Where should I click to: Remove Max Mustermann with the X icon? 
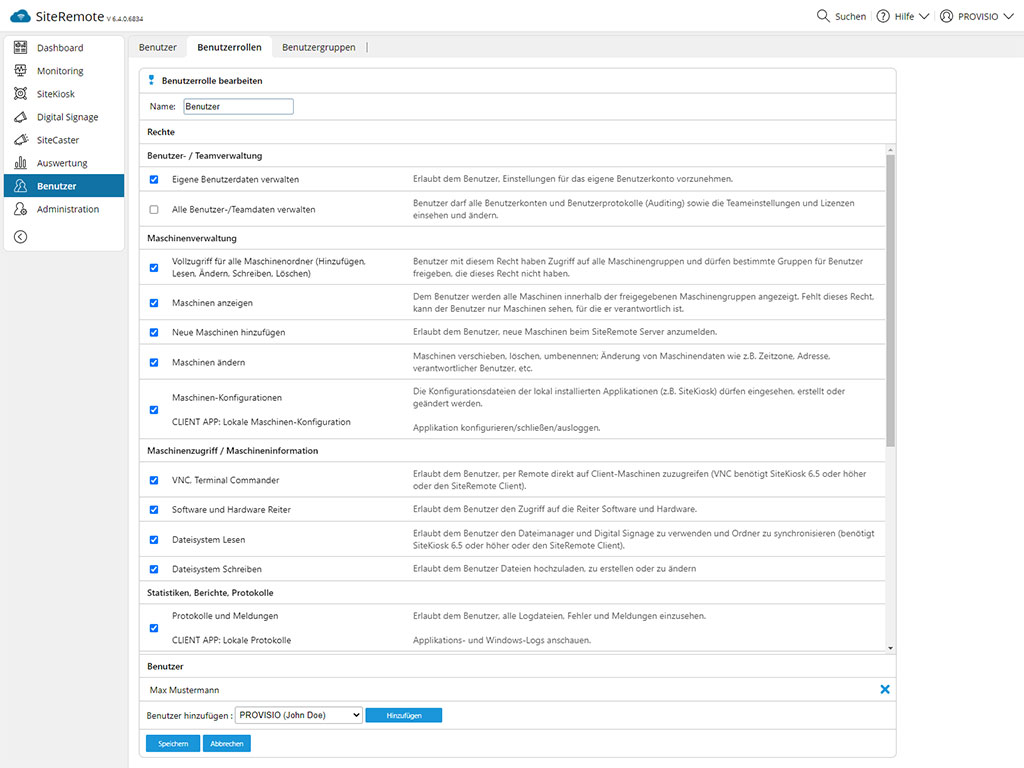884,690
